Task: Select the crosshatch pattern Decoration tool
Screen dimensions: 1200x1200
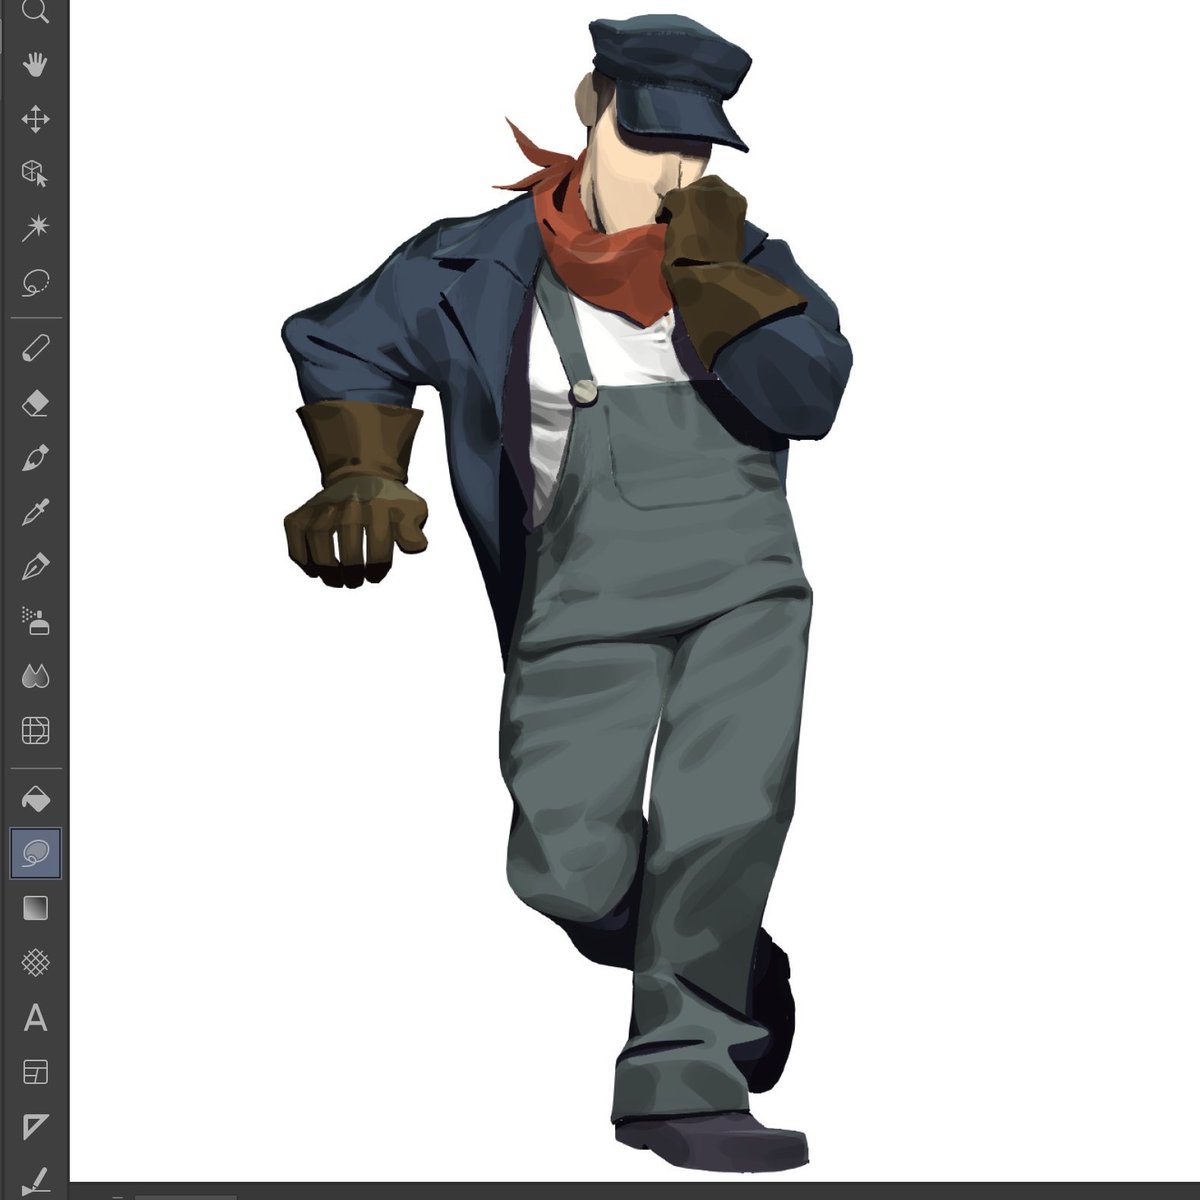Action: coord(35,963)
